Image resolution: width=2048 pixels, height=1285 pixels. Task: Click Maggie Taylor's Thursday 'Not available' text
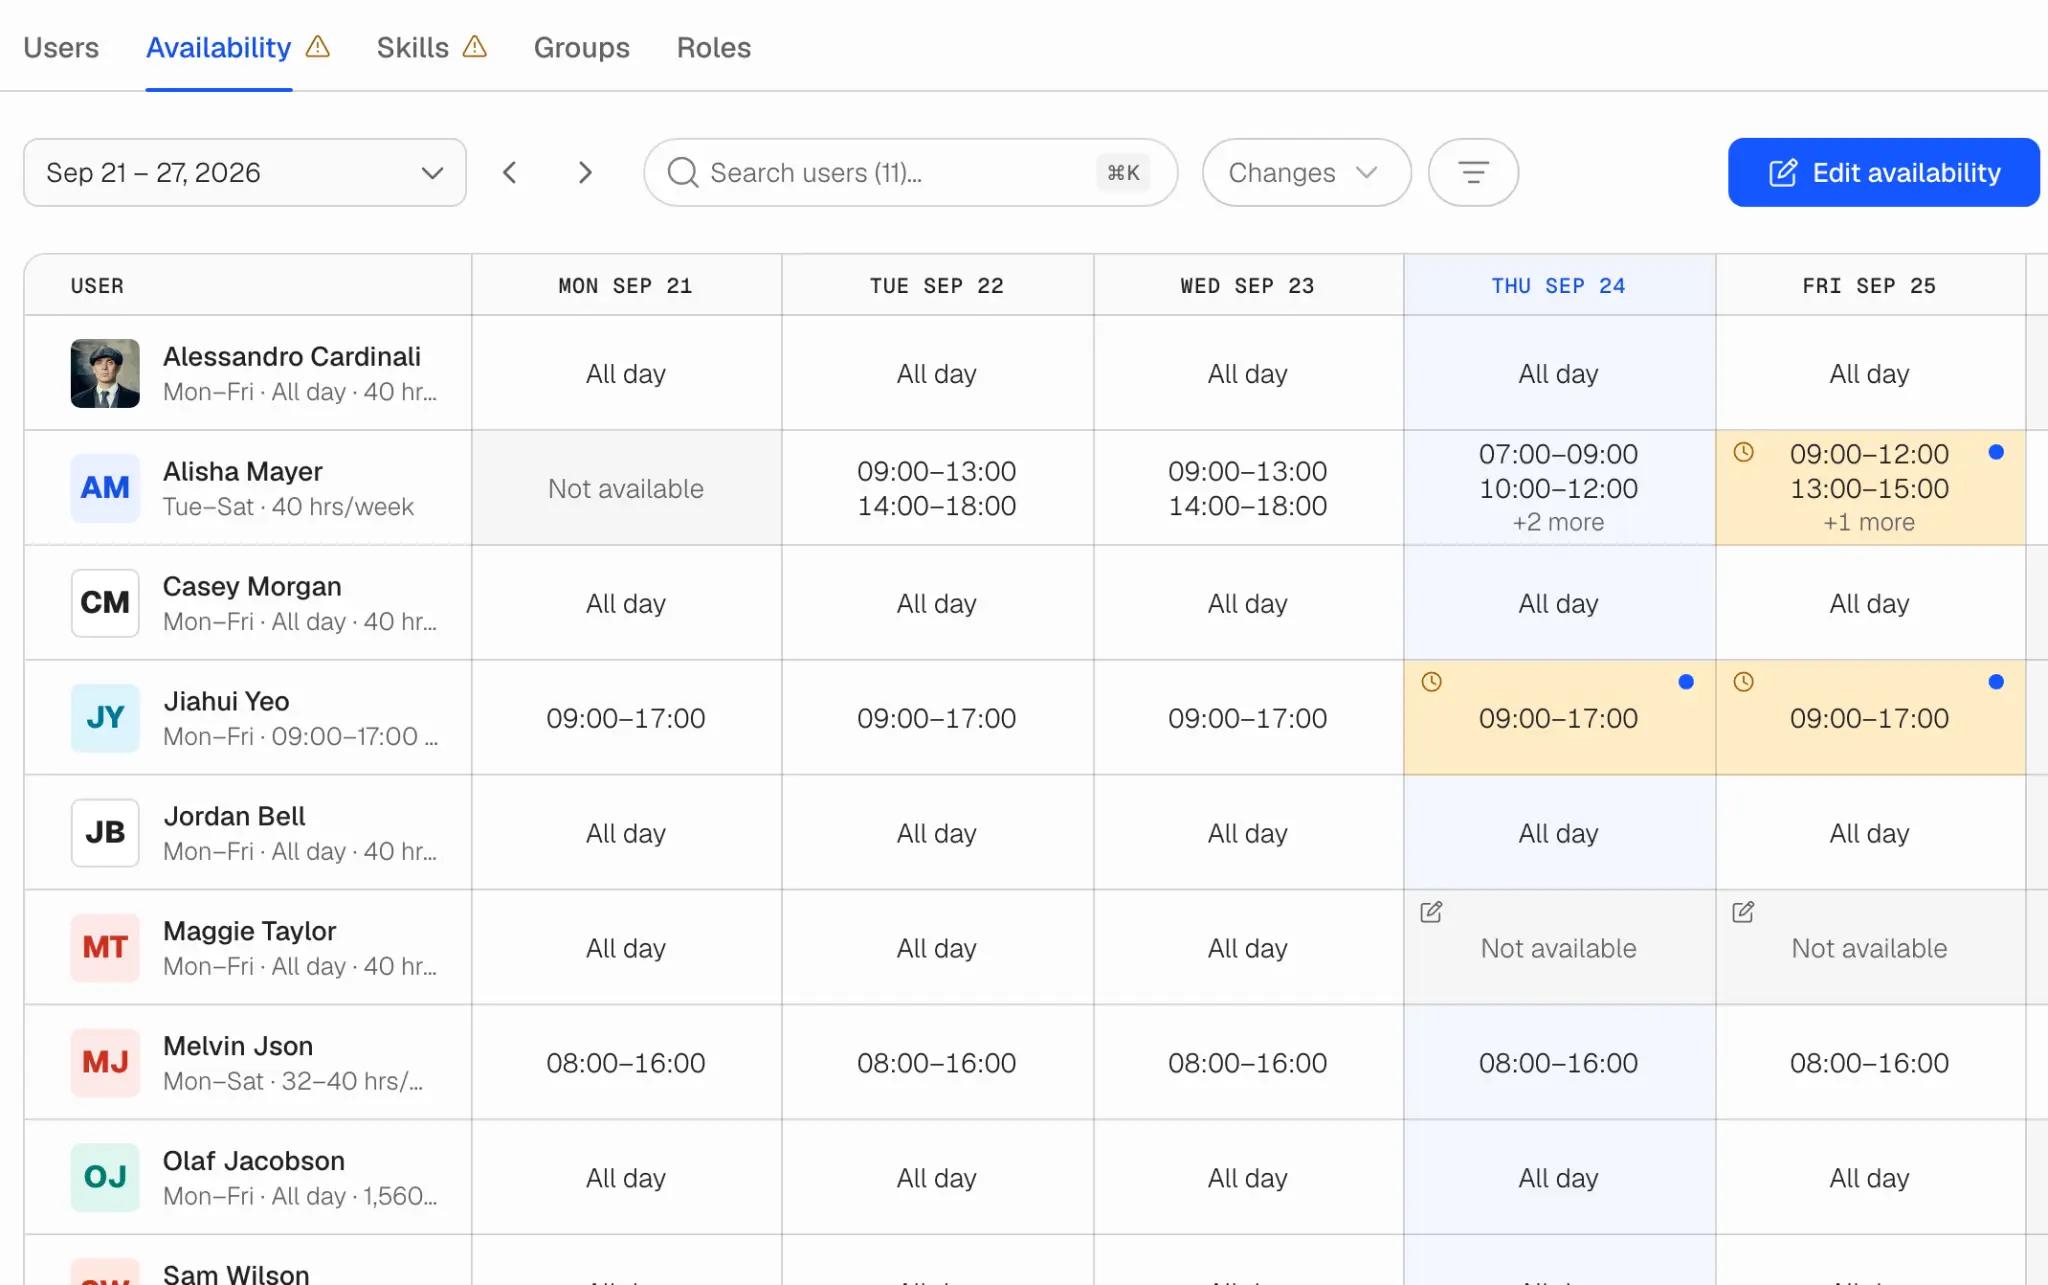click(1558, 948)
